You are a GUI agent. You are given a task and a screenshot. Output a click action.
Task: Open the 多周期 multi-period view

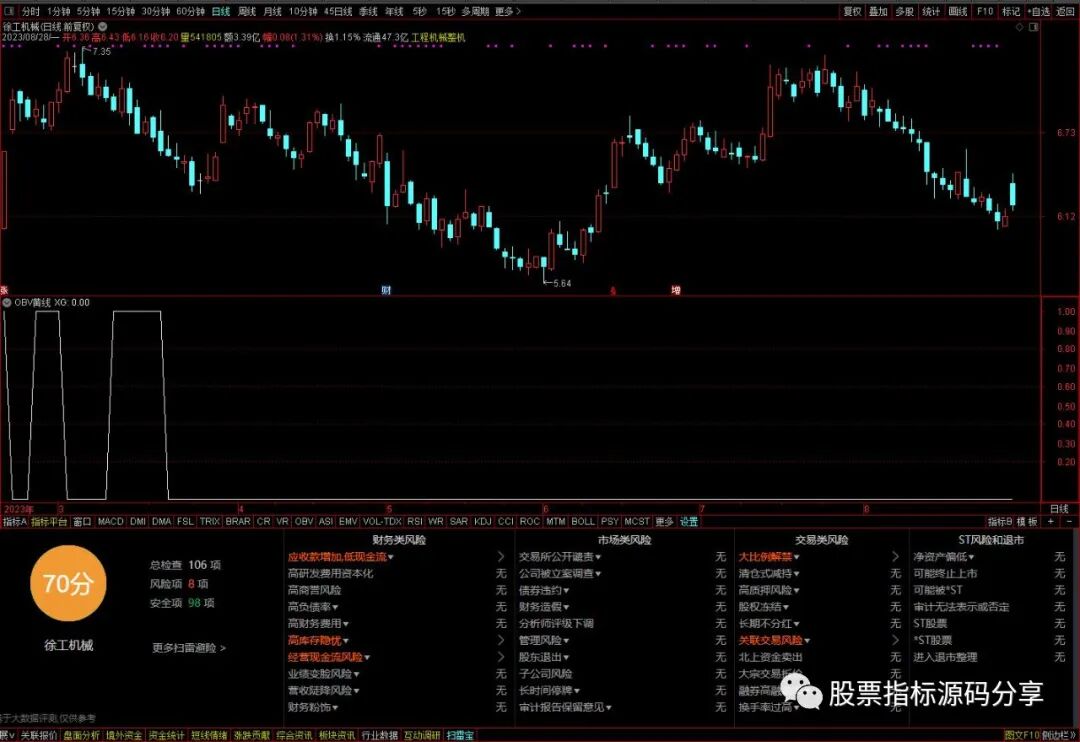(475, 12)
